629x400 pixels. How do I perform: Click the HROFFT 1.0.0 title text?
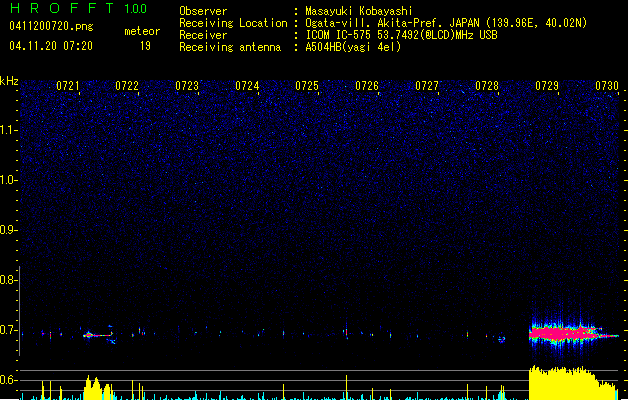(78, 8)
